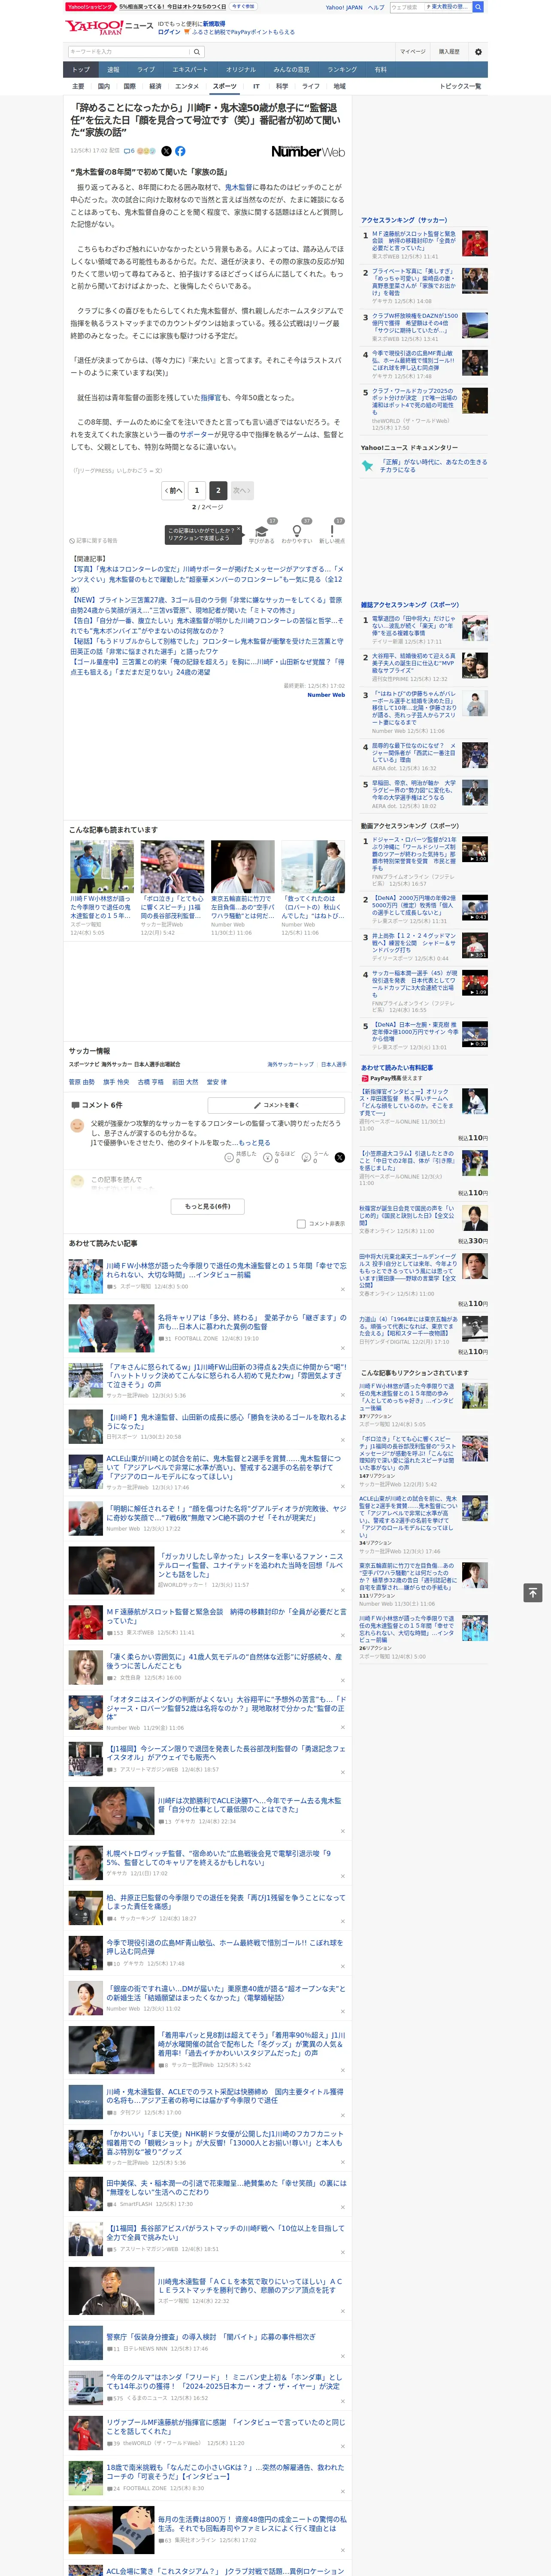Open rank 1 soccer ranking thumbnail
This screenshot has height=2576, width=551.
[475, 243]
